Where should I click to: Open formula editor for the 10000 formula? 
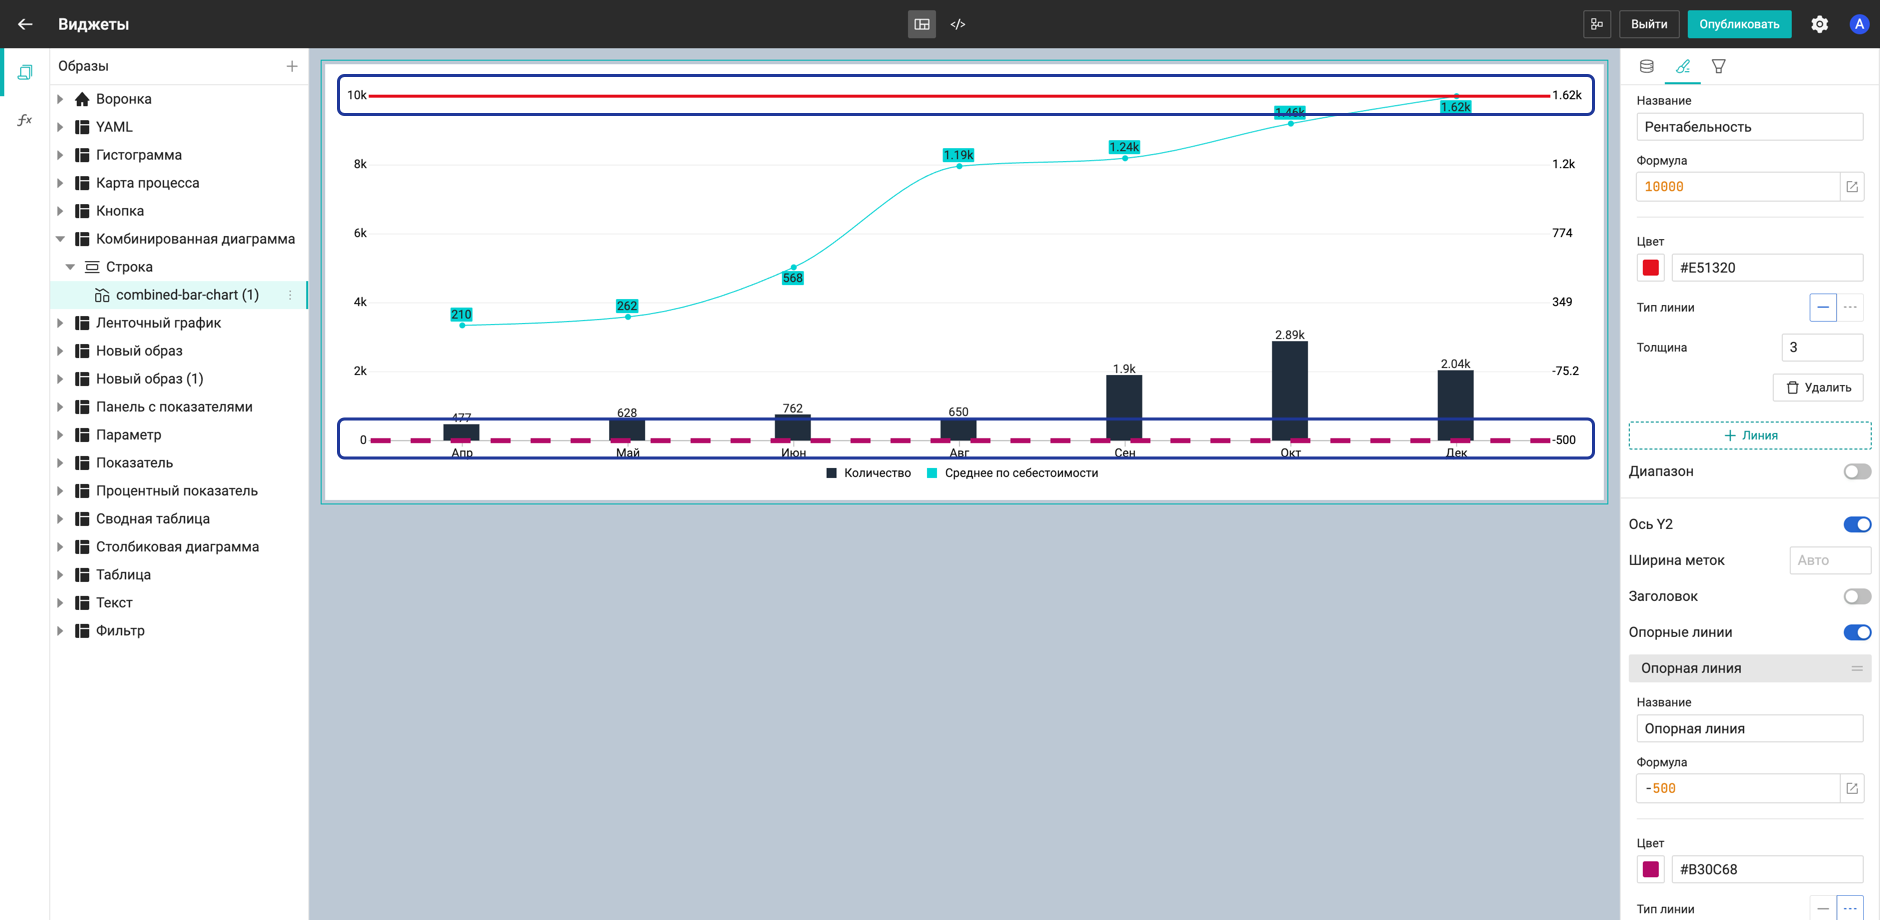pos(1851,187)
